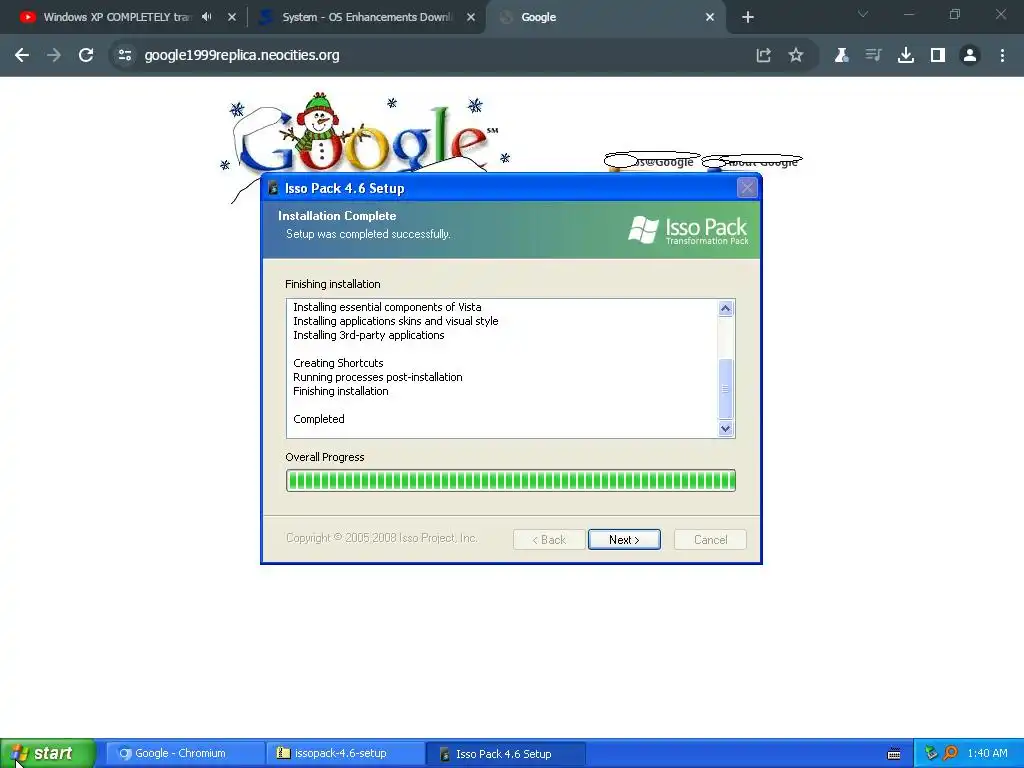Close the Google tab
1024x768 pixels.
click(x=710, y=17)
